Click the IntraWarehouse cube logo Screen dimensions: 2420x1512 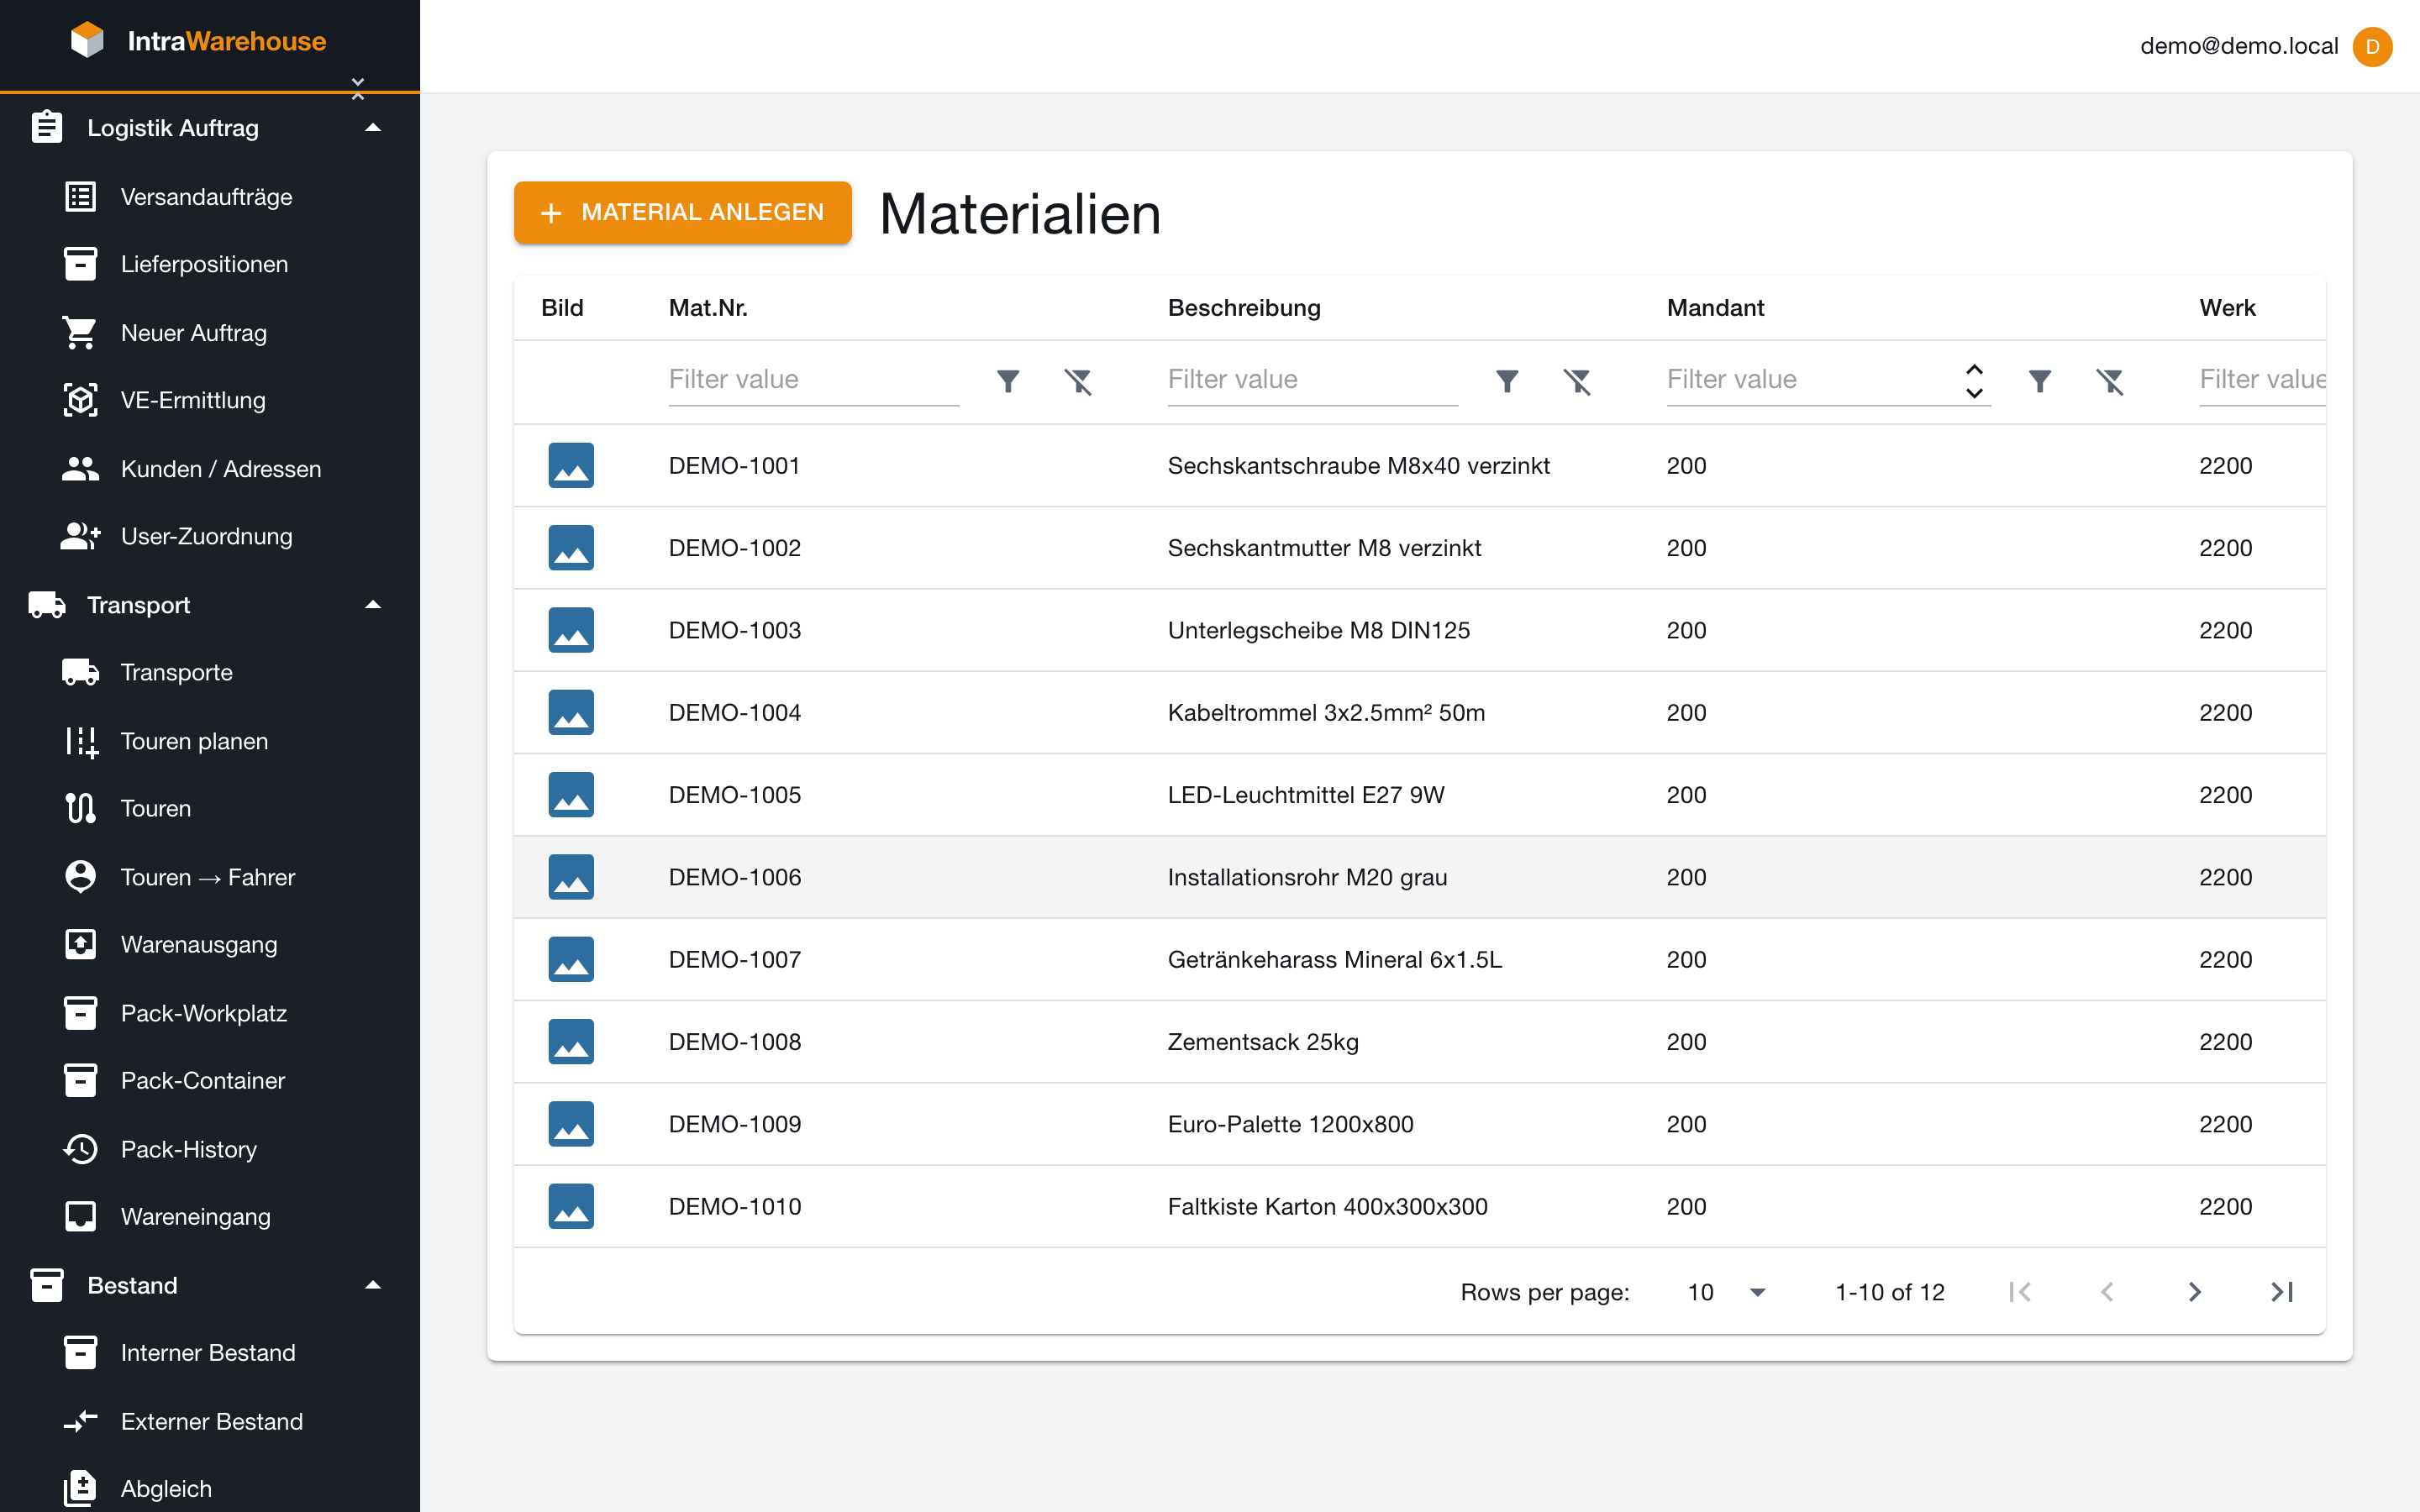tap(87, 40)
